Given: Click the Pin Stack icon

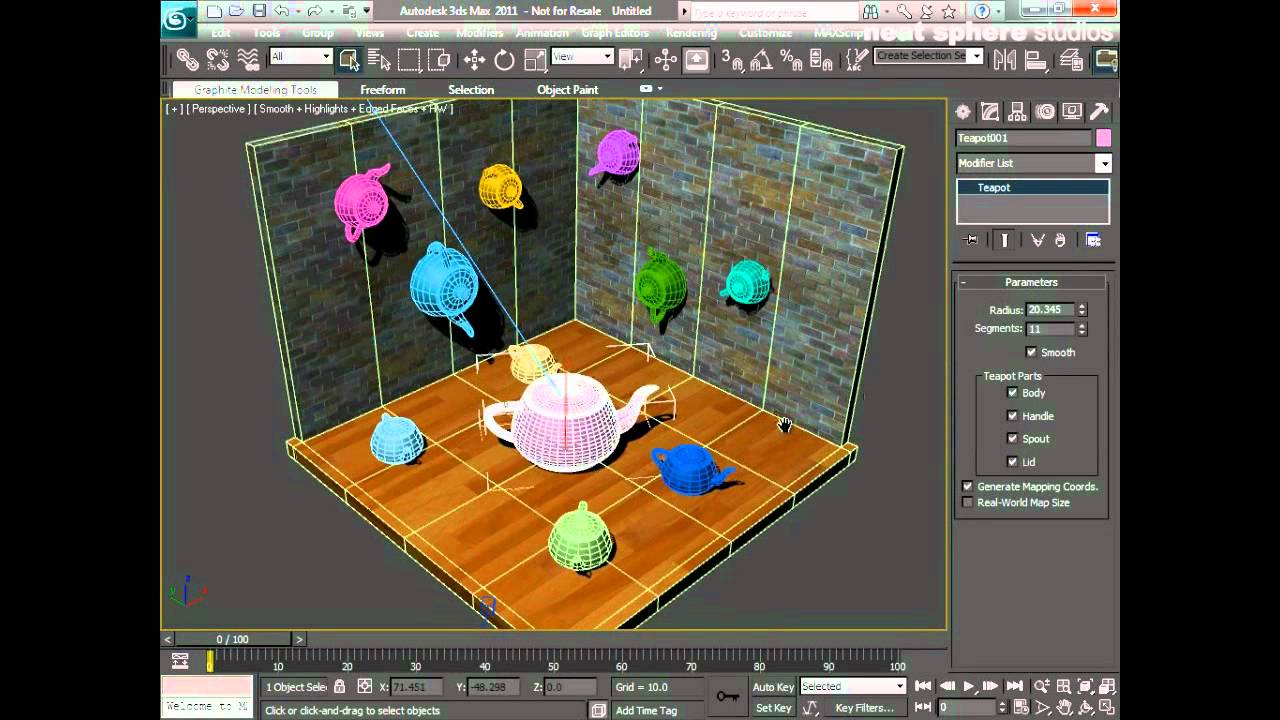Looking at the screenshot, I should [971, 240].
